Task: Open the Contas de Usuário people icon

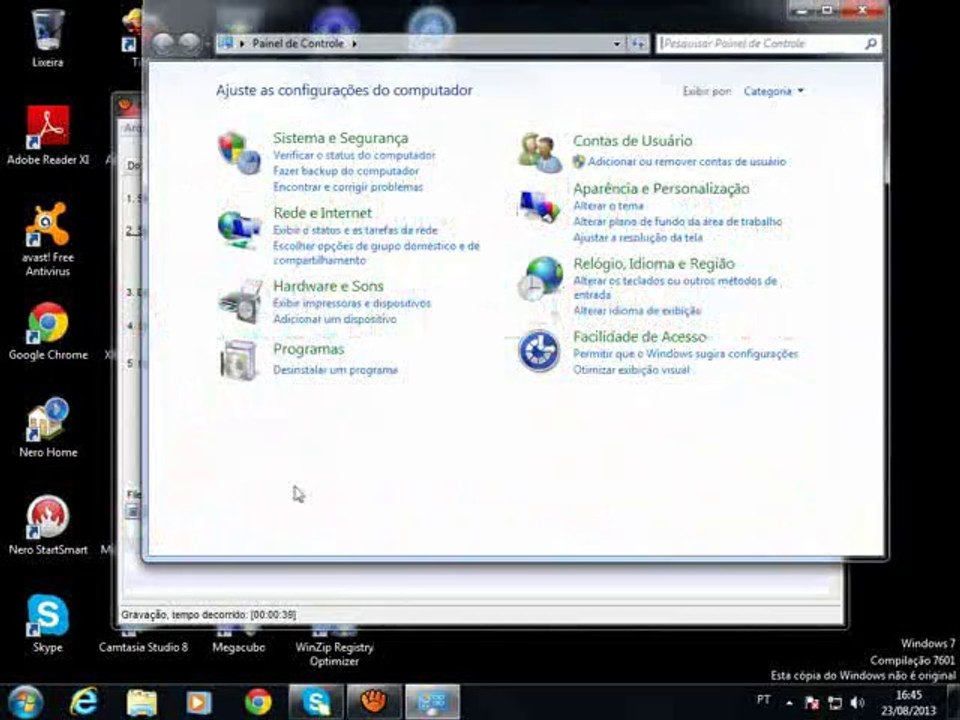Action: tap(539, 152)
